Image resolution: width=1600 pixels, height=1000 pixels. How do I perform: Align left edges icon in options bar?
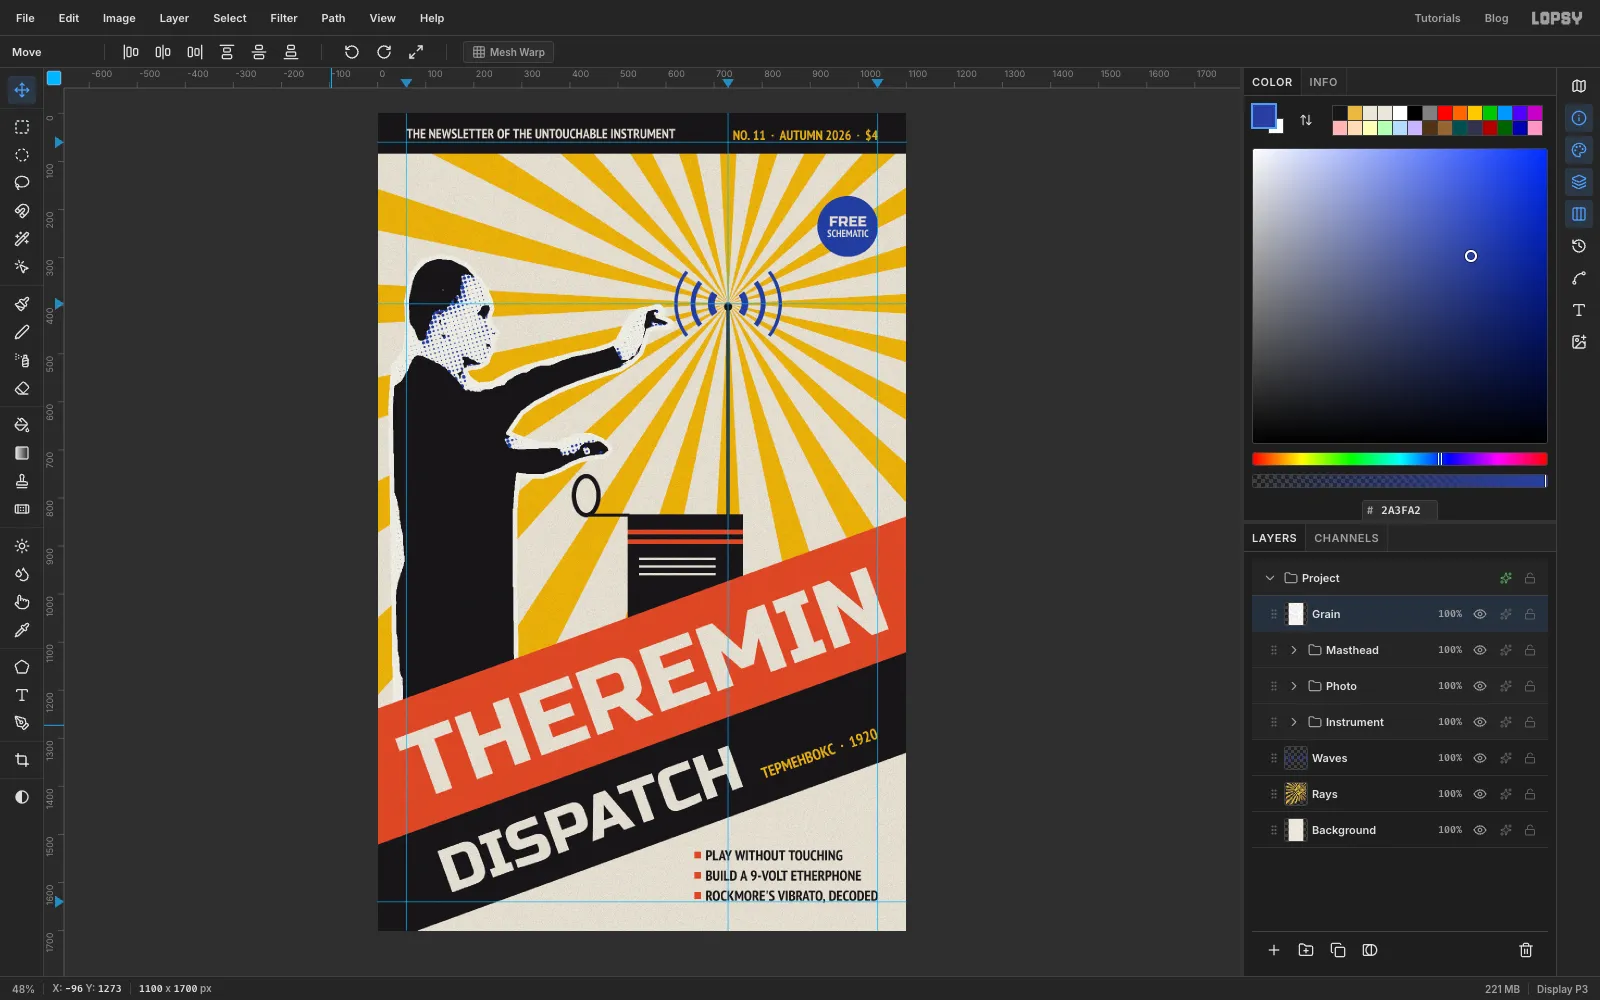coord(131,52)
